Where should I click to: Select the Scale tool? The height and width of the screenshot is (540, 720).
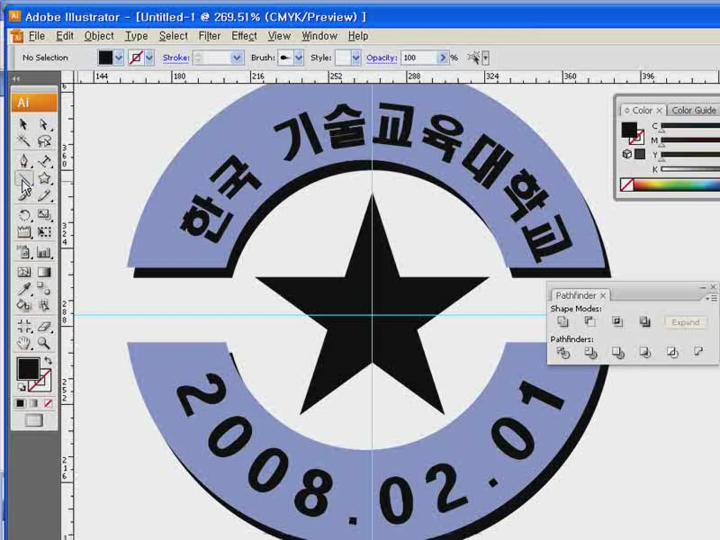(x=44, y=215)
